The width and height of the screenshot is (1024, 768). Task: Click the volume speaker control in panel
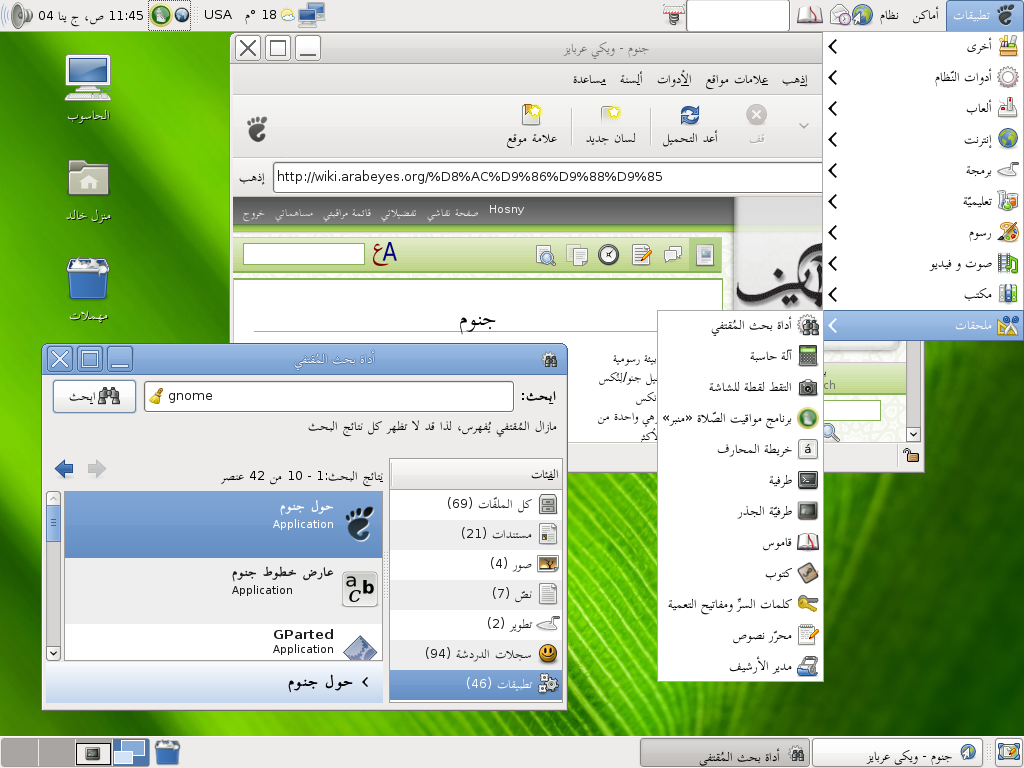21,15
